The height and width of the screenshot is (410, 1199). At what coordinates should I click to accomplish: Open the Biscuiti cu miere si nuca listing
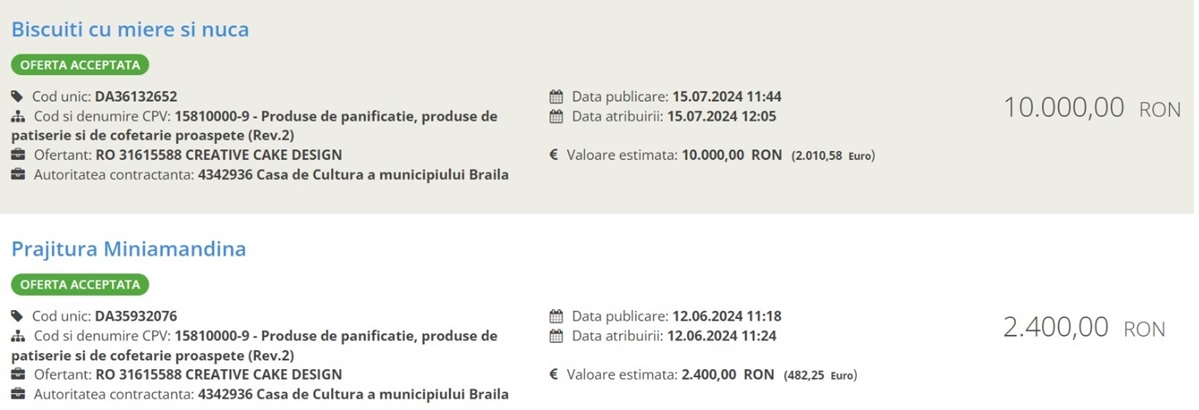click(130, 30)
